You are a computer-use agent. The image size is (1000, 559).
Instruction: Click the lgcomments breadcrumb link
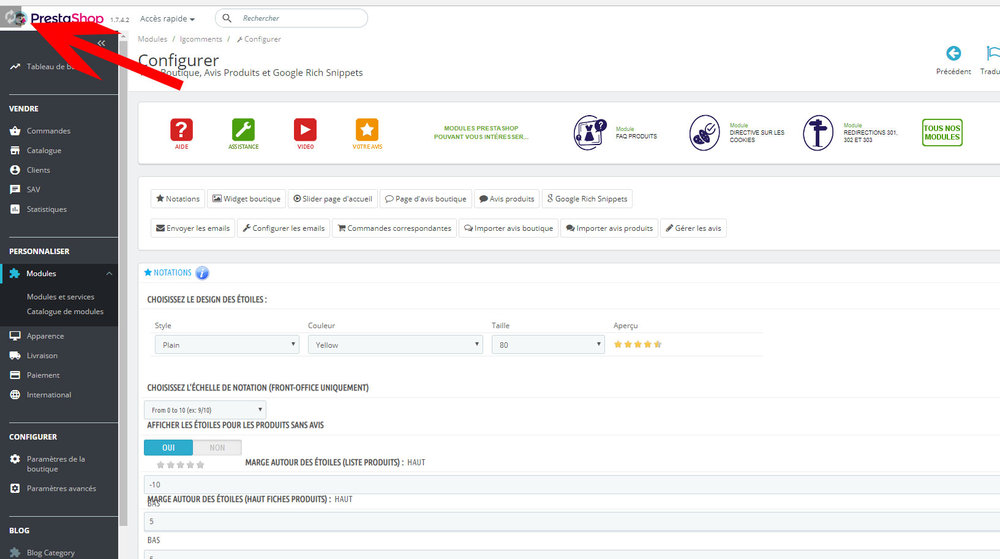tap(201, 40)
